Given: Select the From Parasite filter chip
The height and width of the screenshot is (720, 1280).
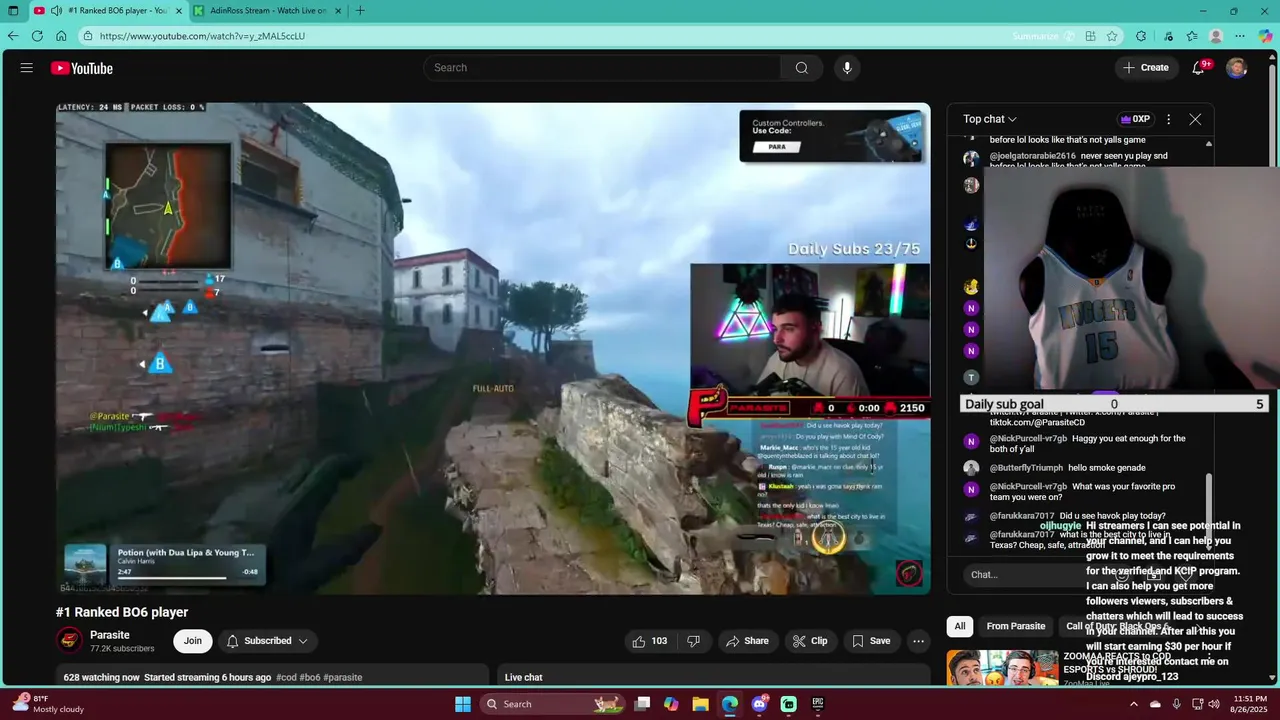Looking at the screenshot, I should tap(1015, 626).
